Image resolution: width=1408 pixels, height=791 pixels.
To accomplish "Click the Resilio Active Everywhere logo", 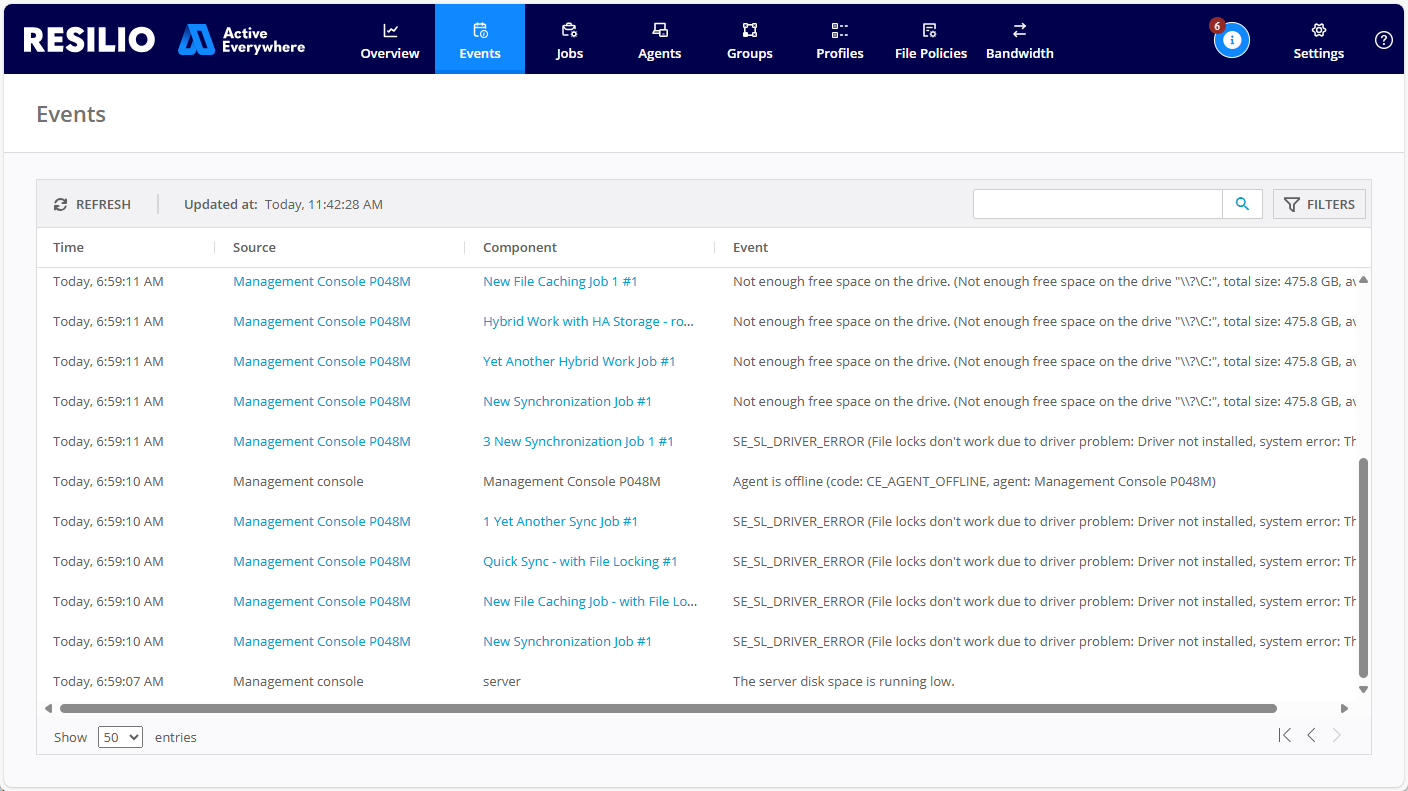I will 164,40.
